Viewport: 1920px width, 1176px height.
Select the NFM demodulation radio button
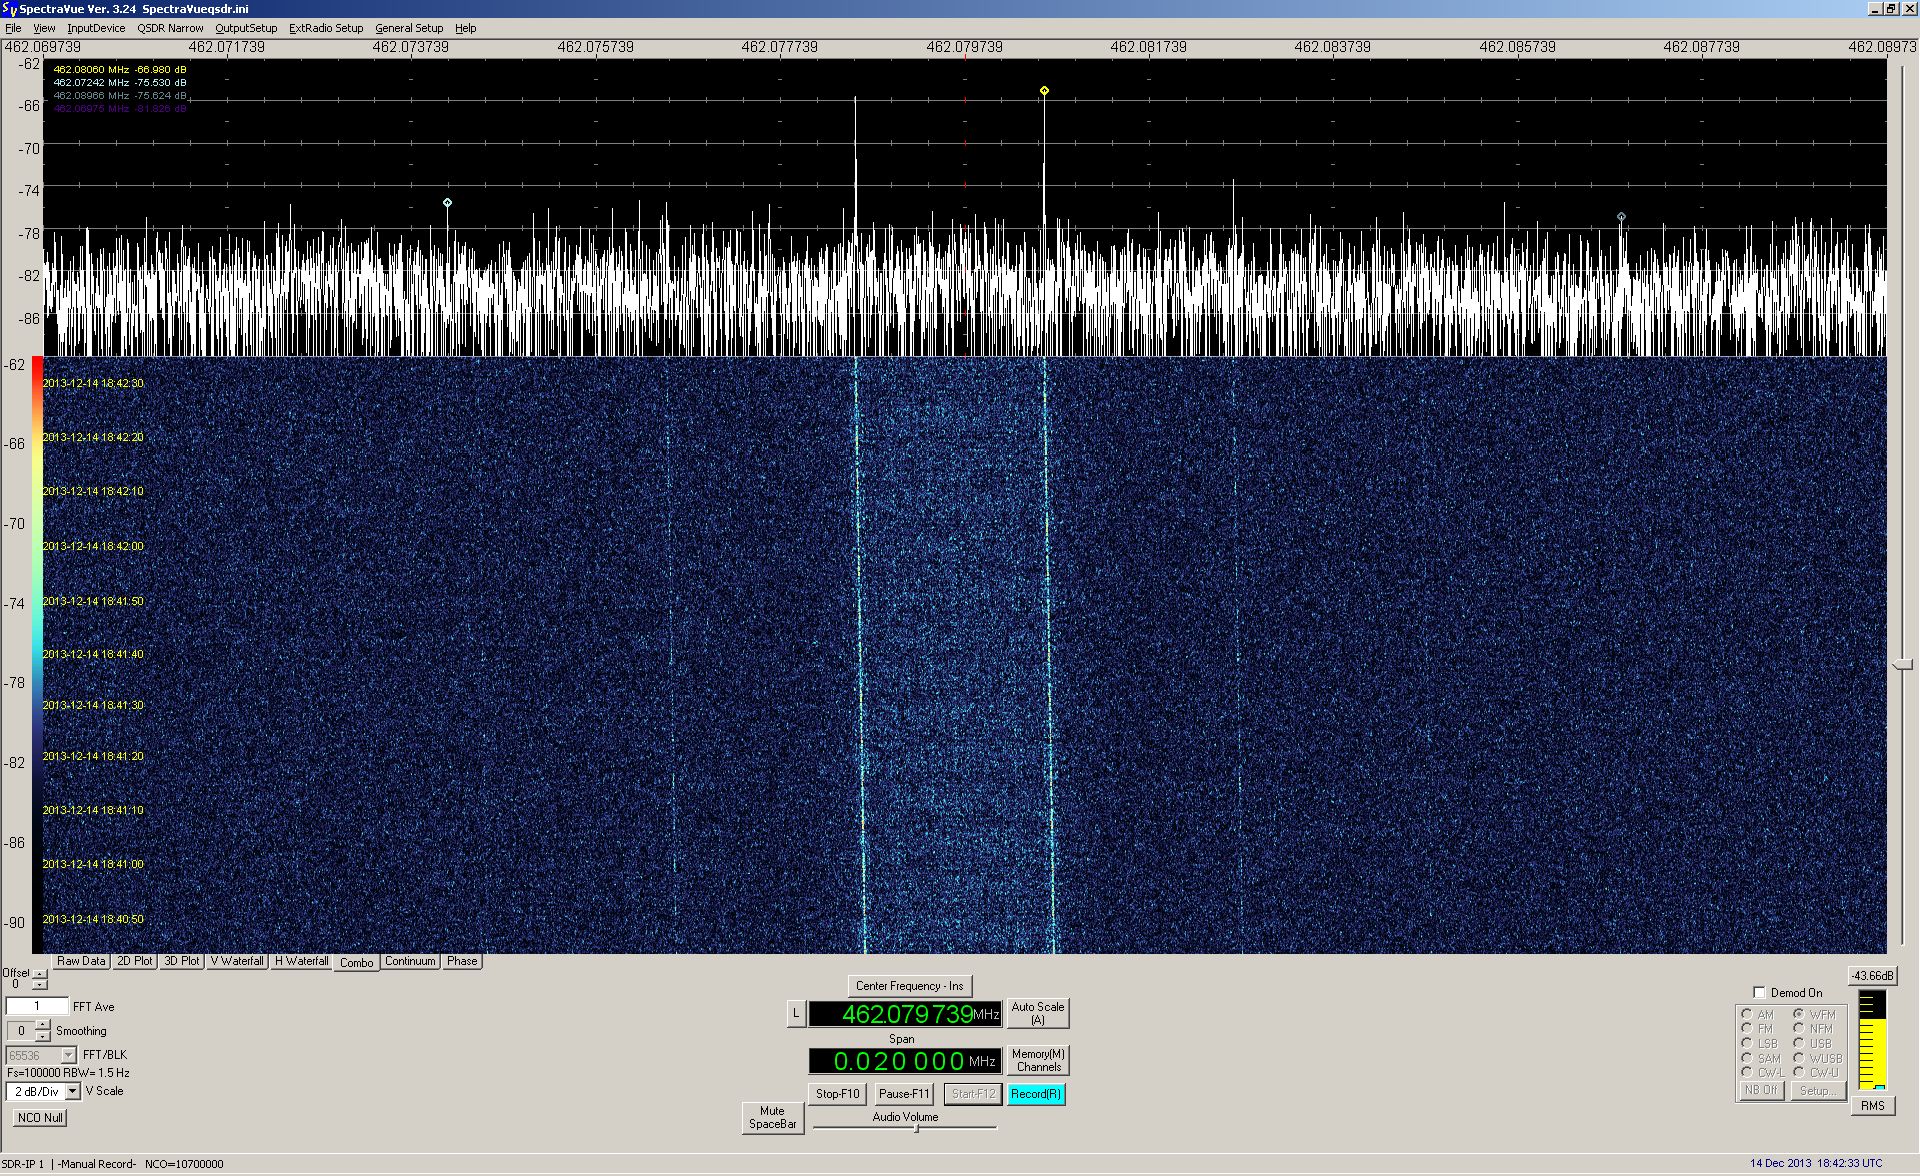(x=1798, y=1028)
